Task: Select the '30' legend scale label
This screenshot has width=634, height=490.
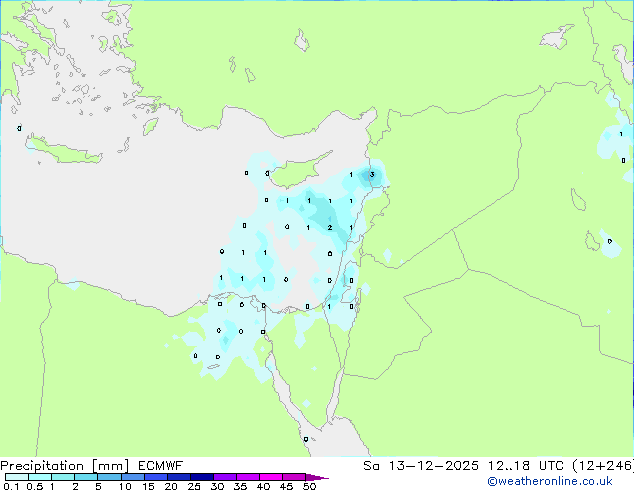Action: [217, 486]
